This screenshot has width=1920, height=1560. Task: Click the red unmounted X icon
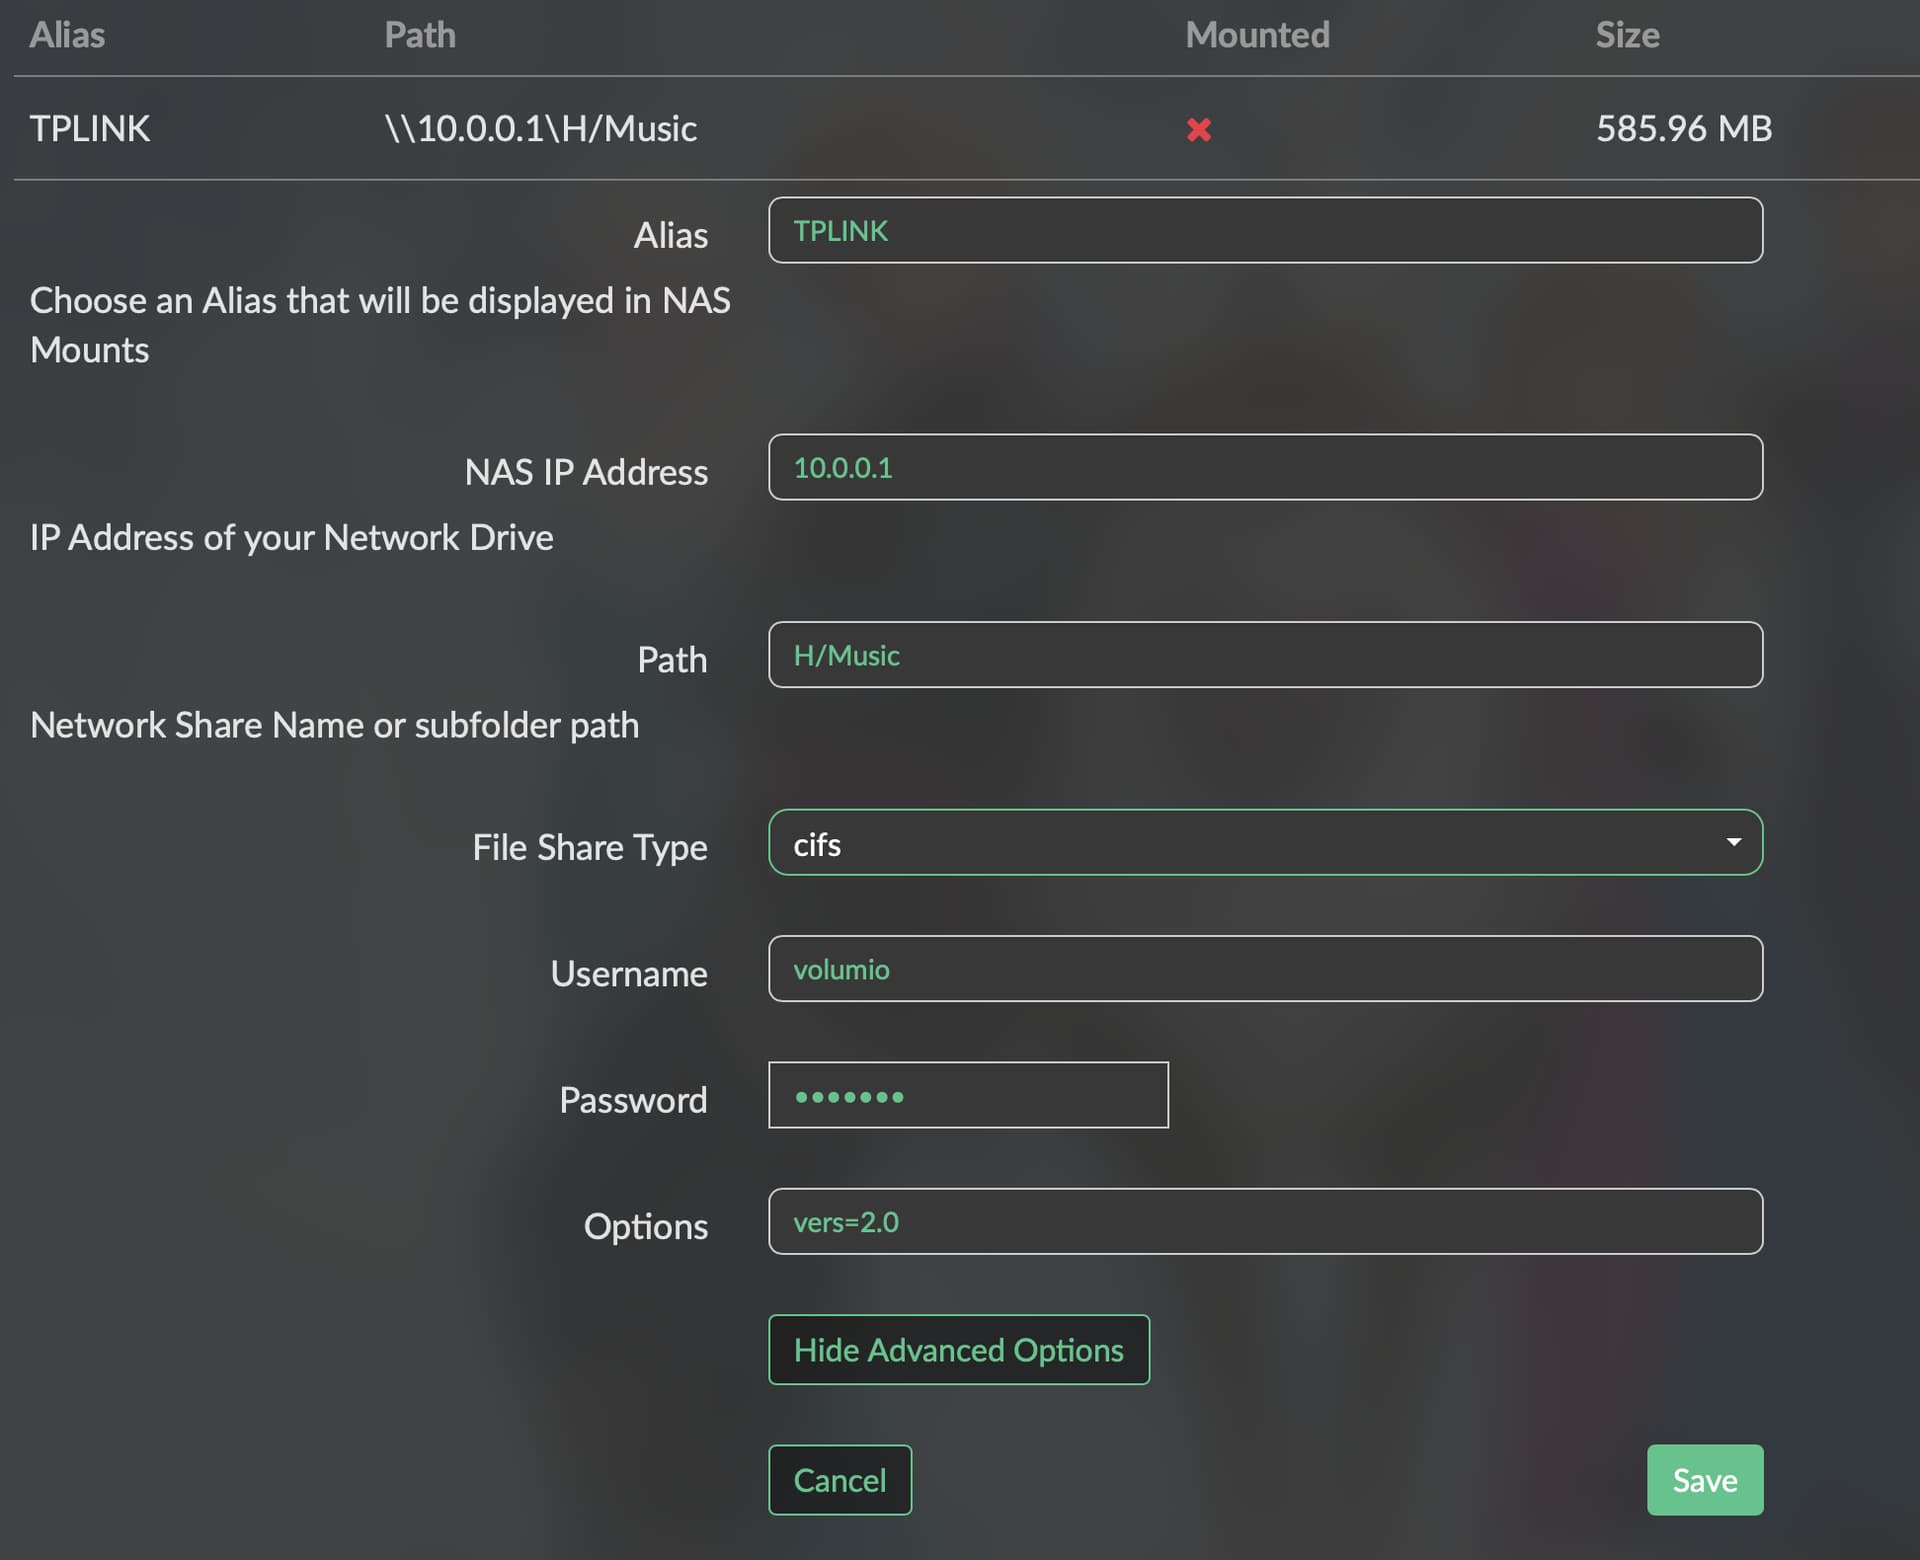[1198, 129]
